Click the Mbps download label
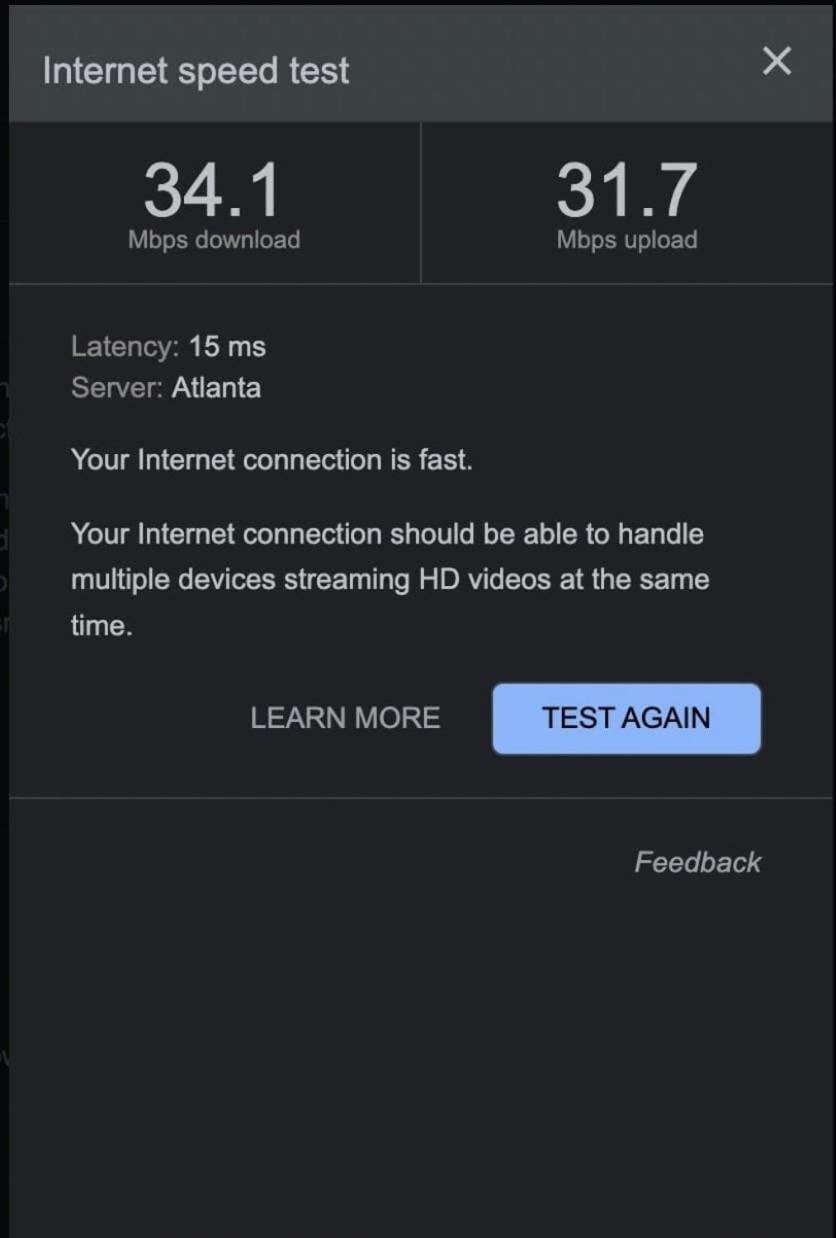Viewport: 836px width, 1238px height. (x=214, y=240)
